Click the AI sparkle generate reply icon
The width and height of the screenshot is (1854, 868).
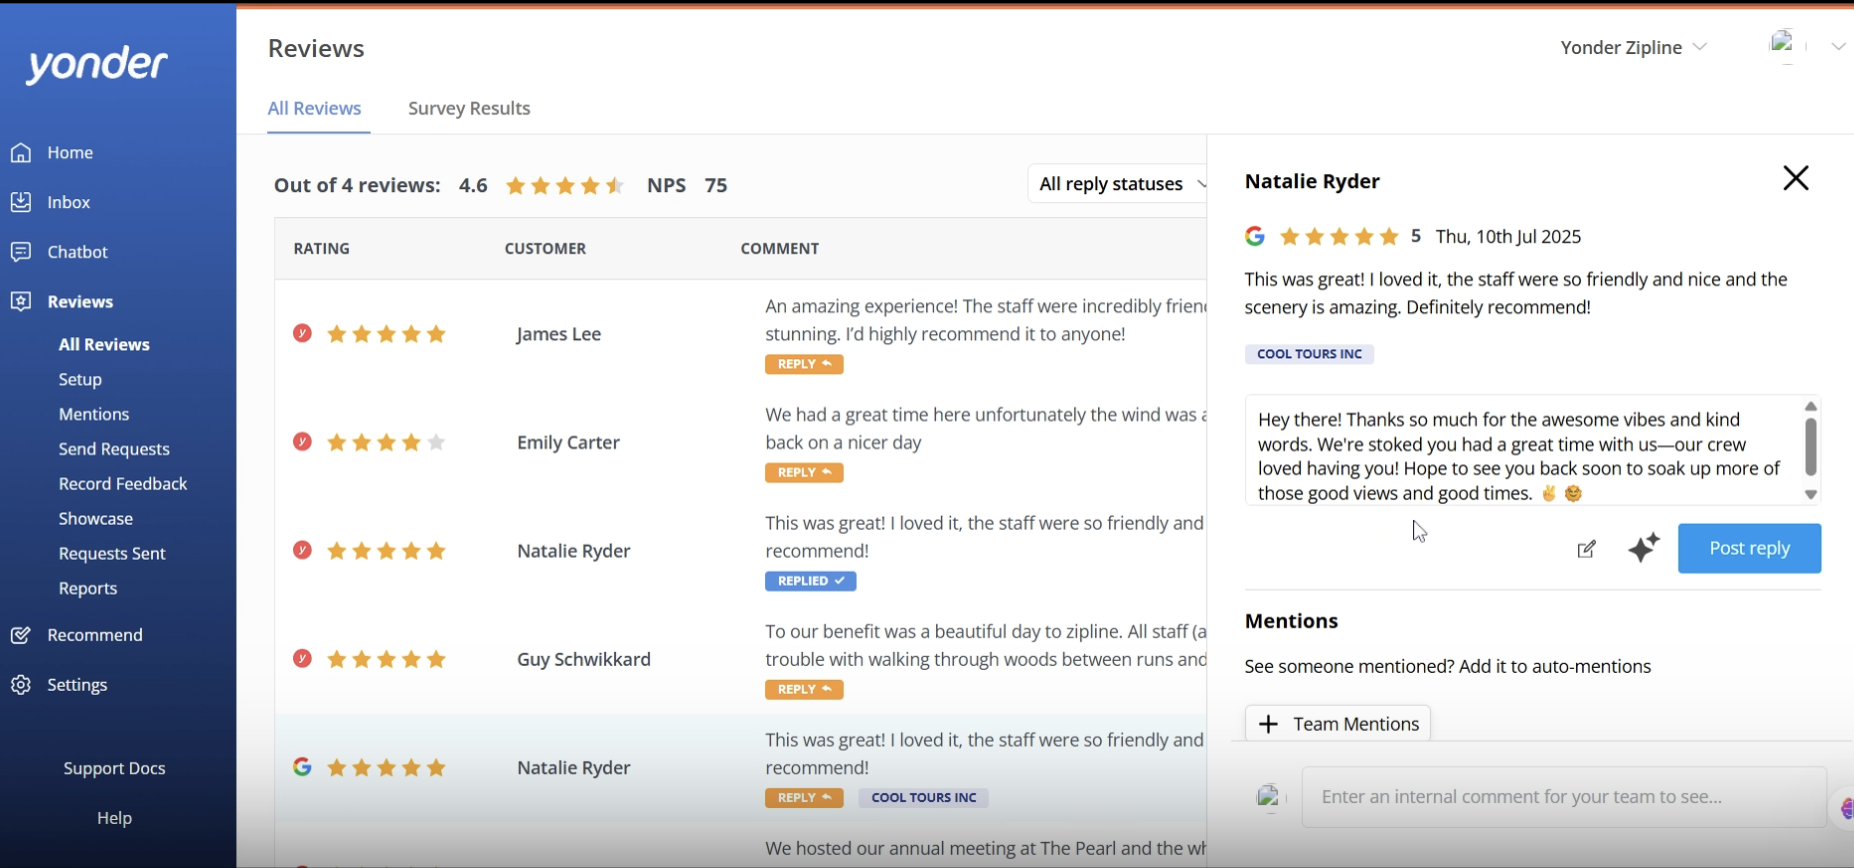tap(1643, 548)
